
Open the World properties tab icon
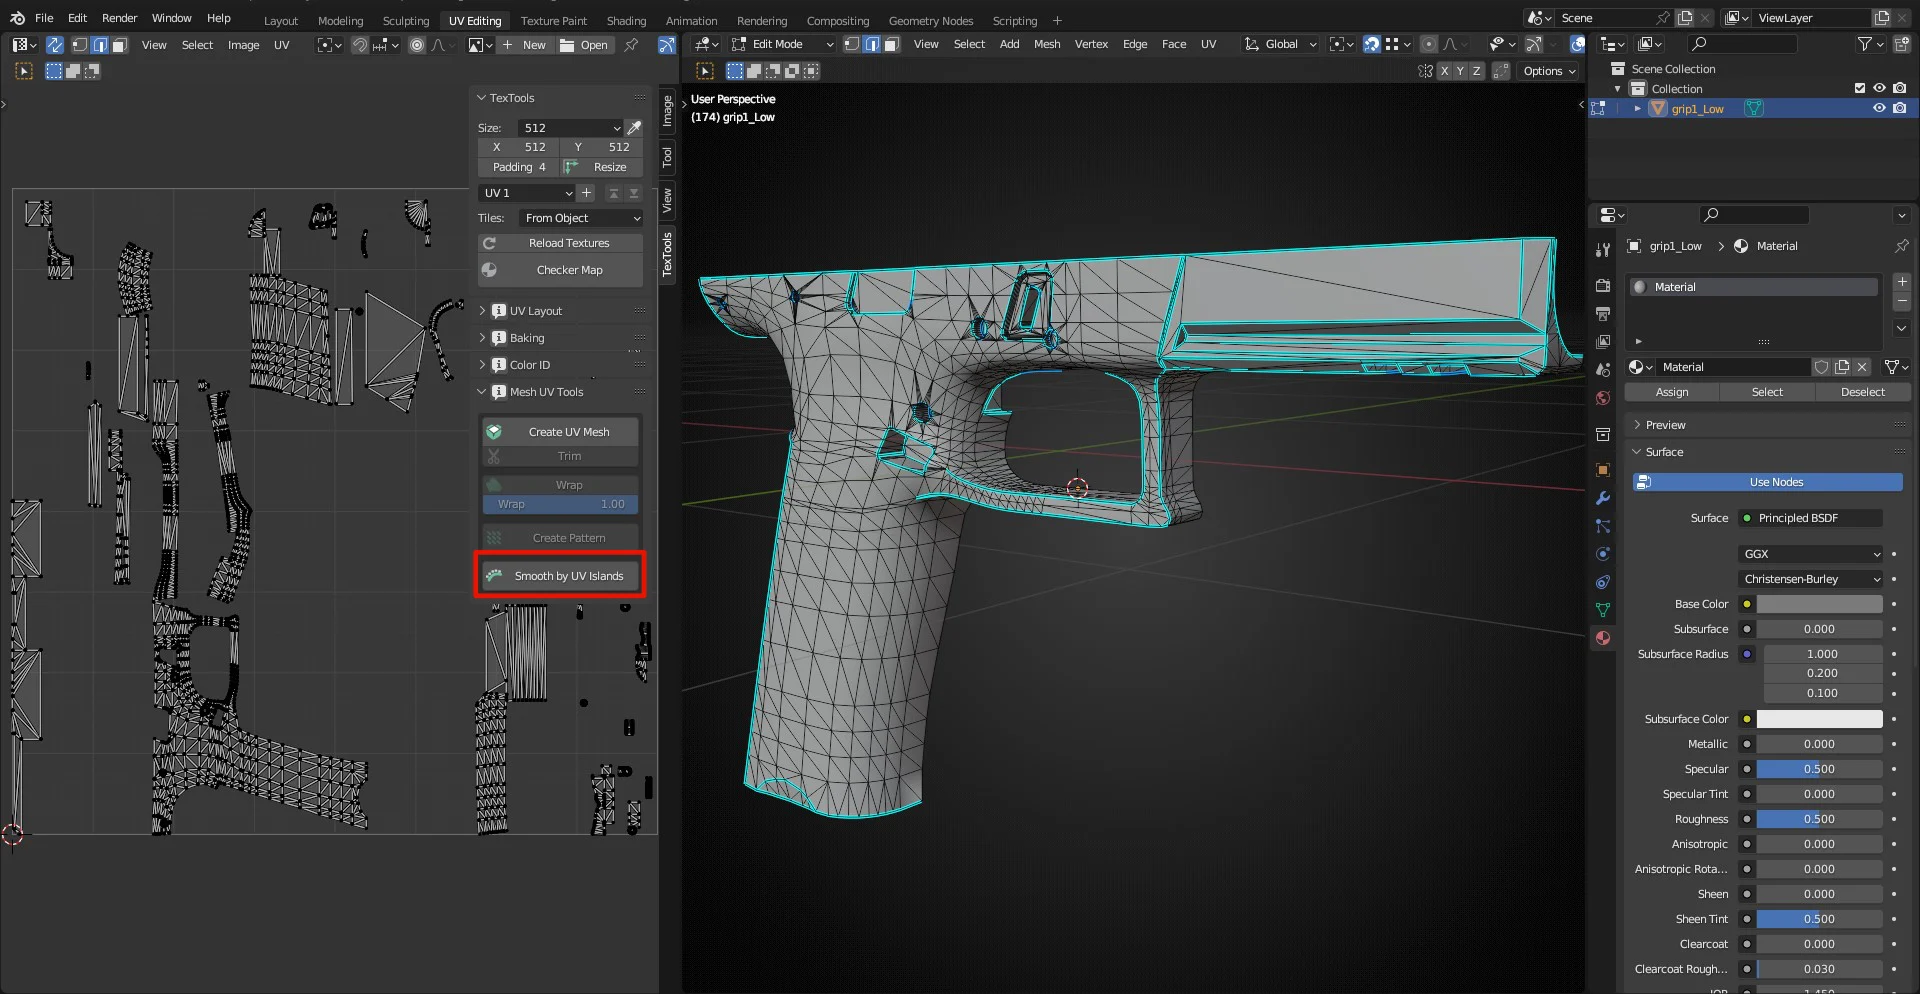1603,398
